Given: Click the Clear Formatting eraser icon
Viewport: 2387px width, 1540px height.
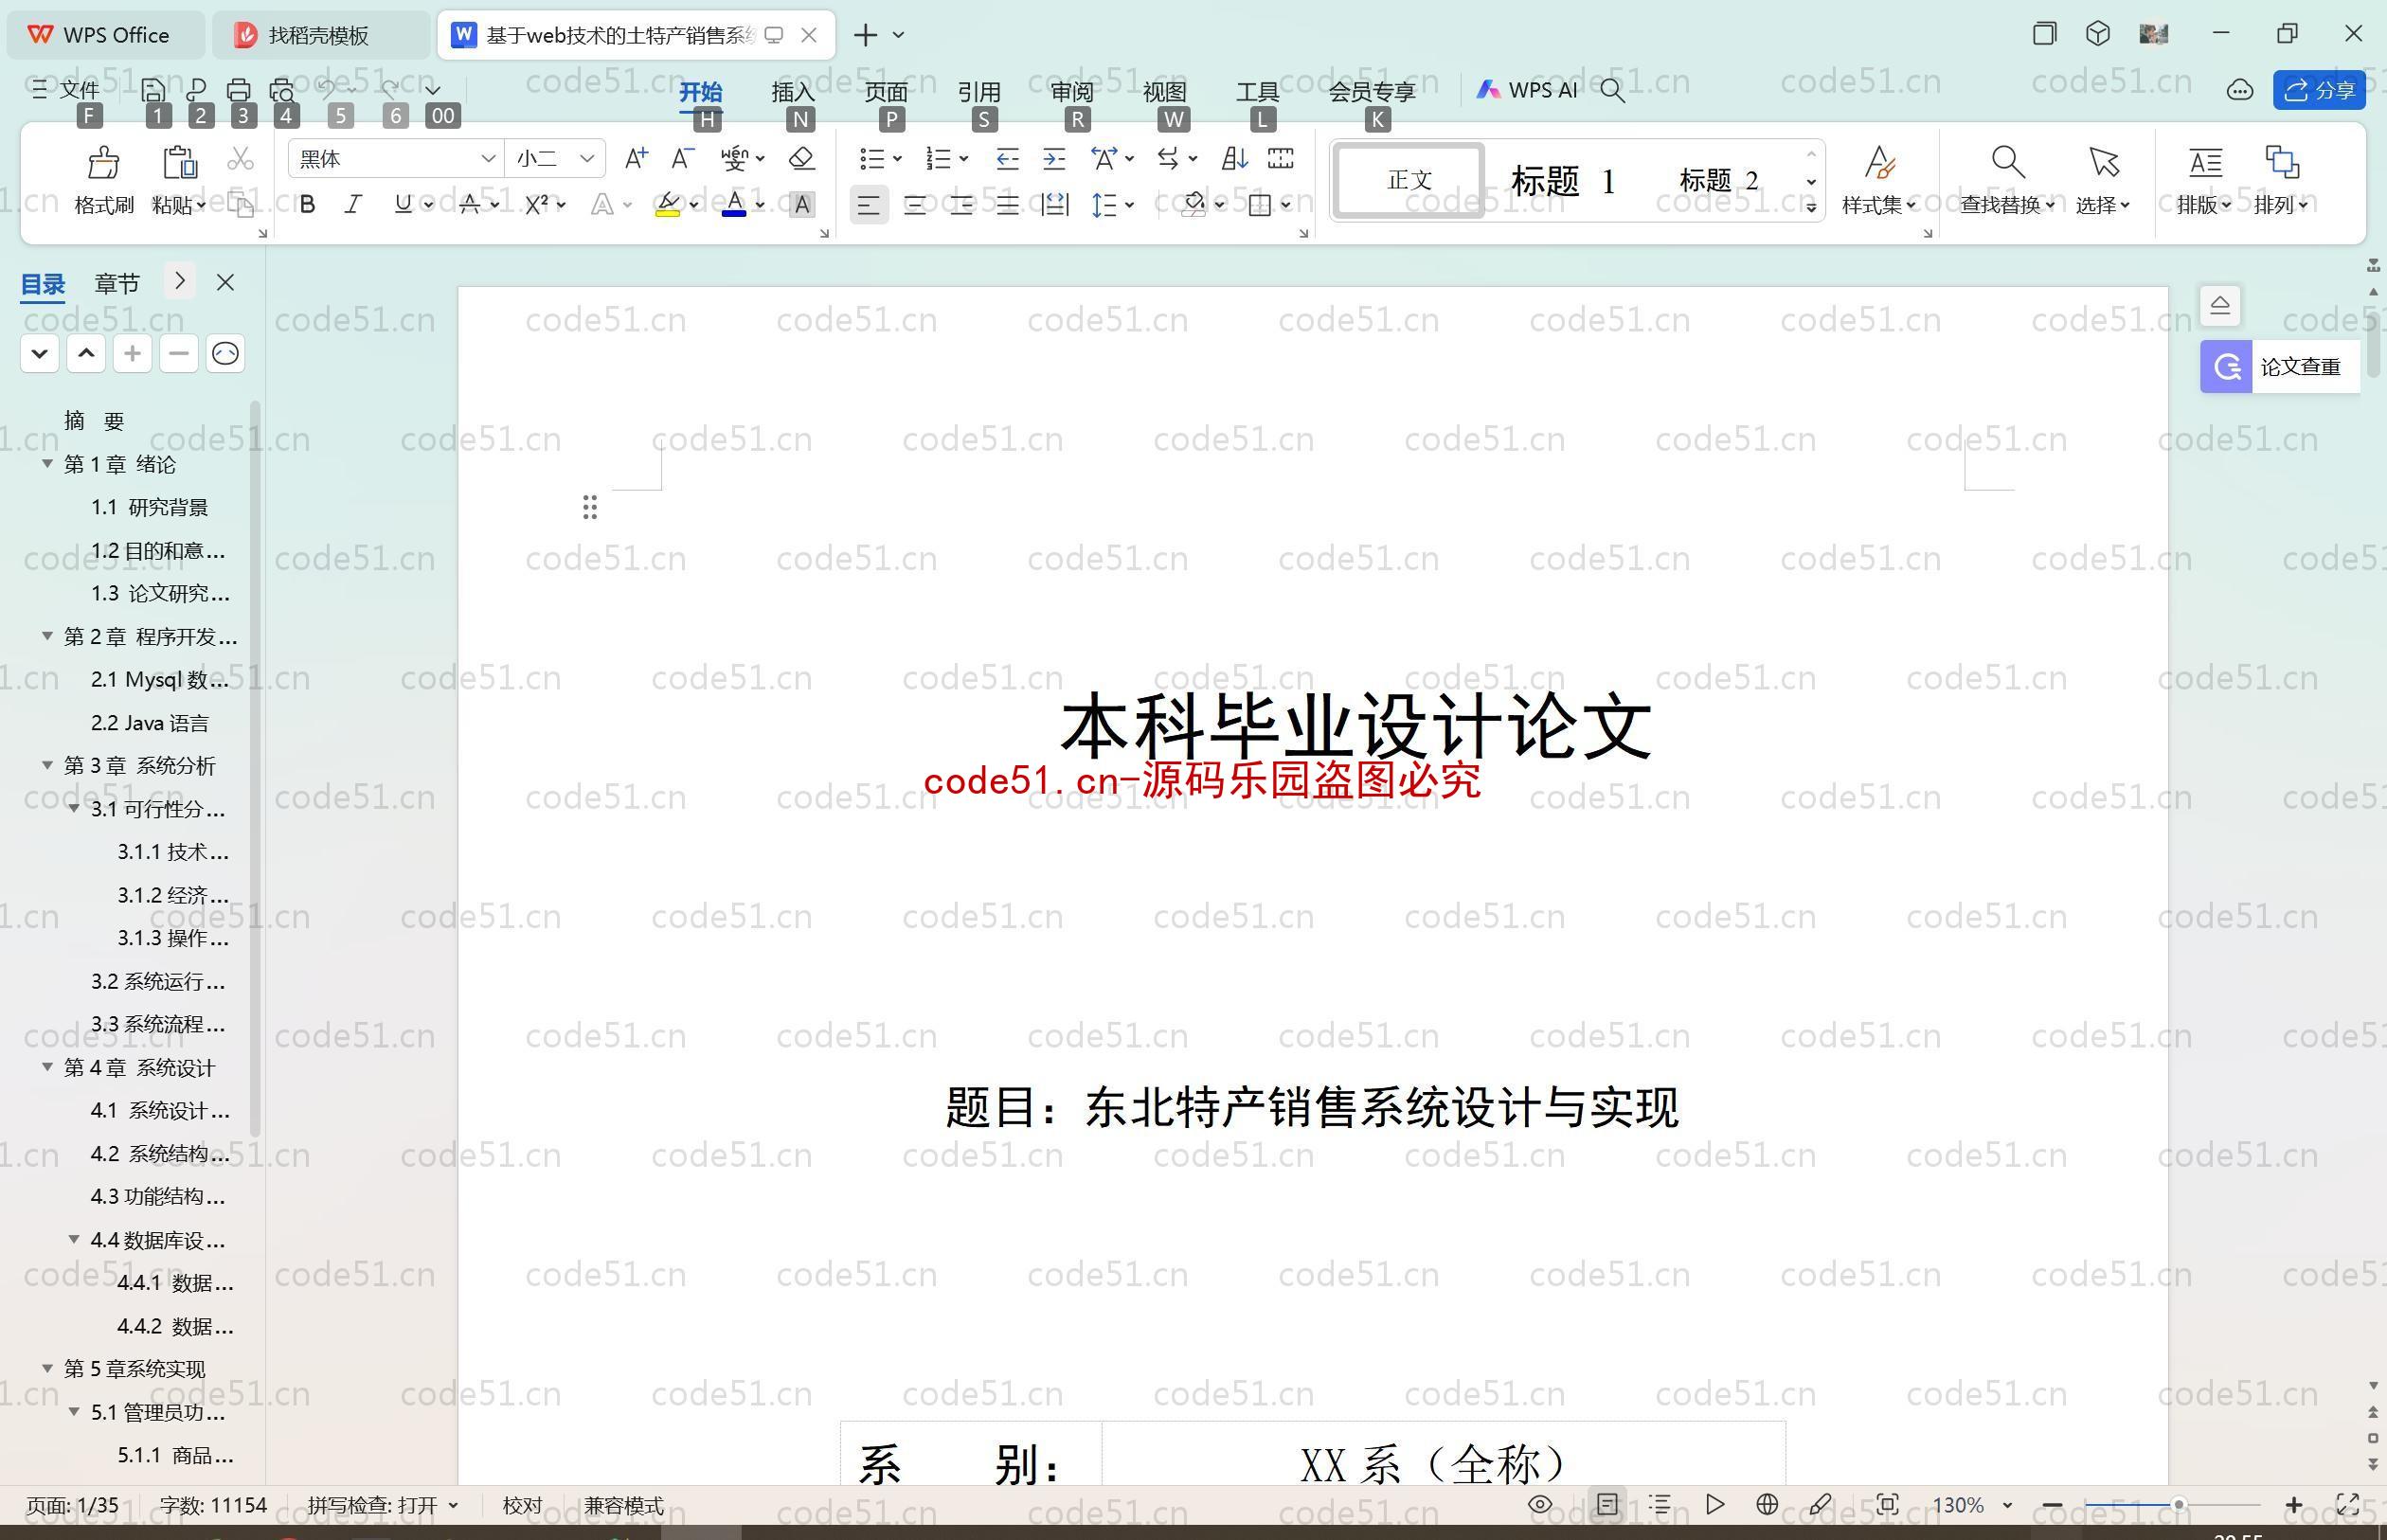Looking at the screenshot, I should tap(802, 158).
